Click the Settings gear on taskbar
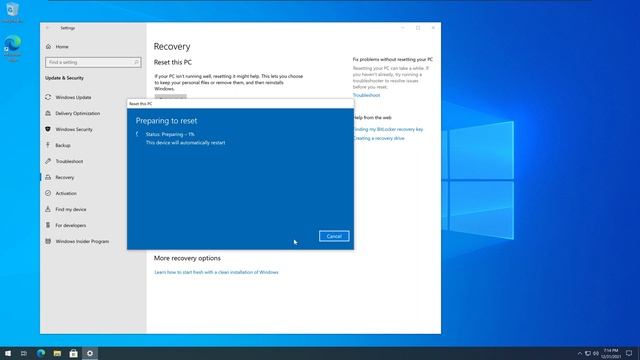This screenshot has height=360, width=640. [x=90, y=353]
